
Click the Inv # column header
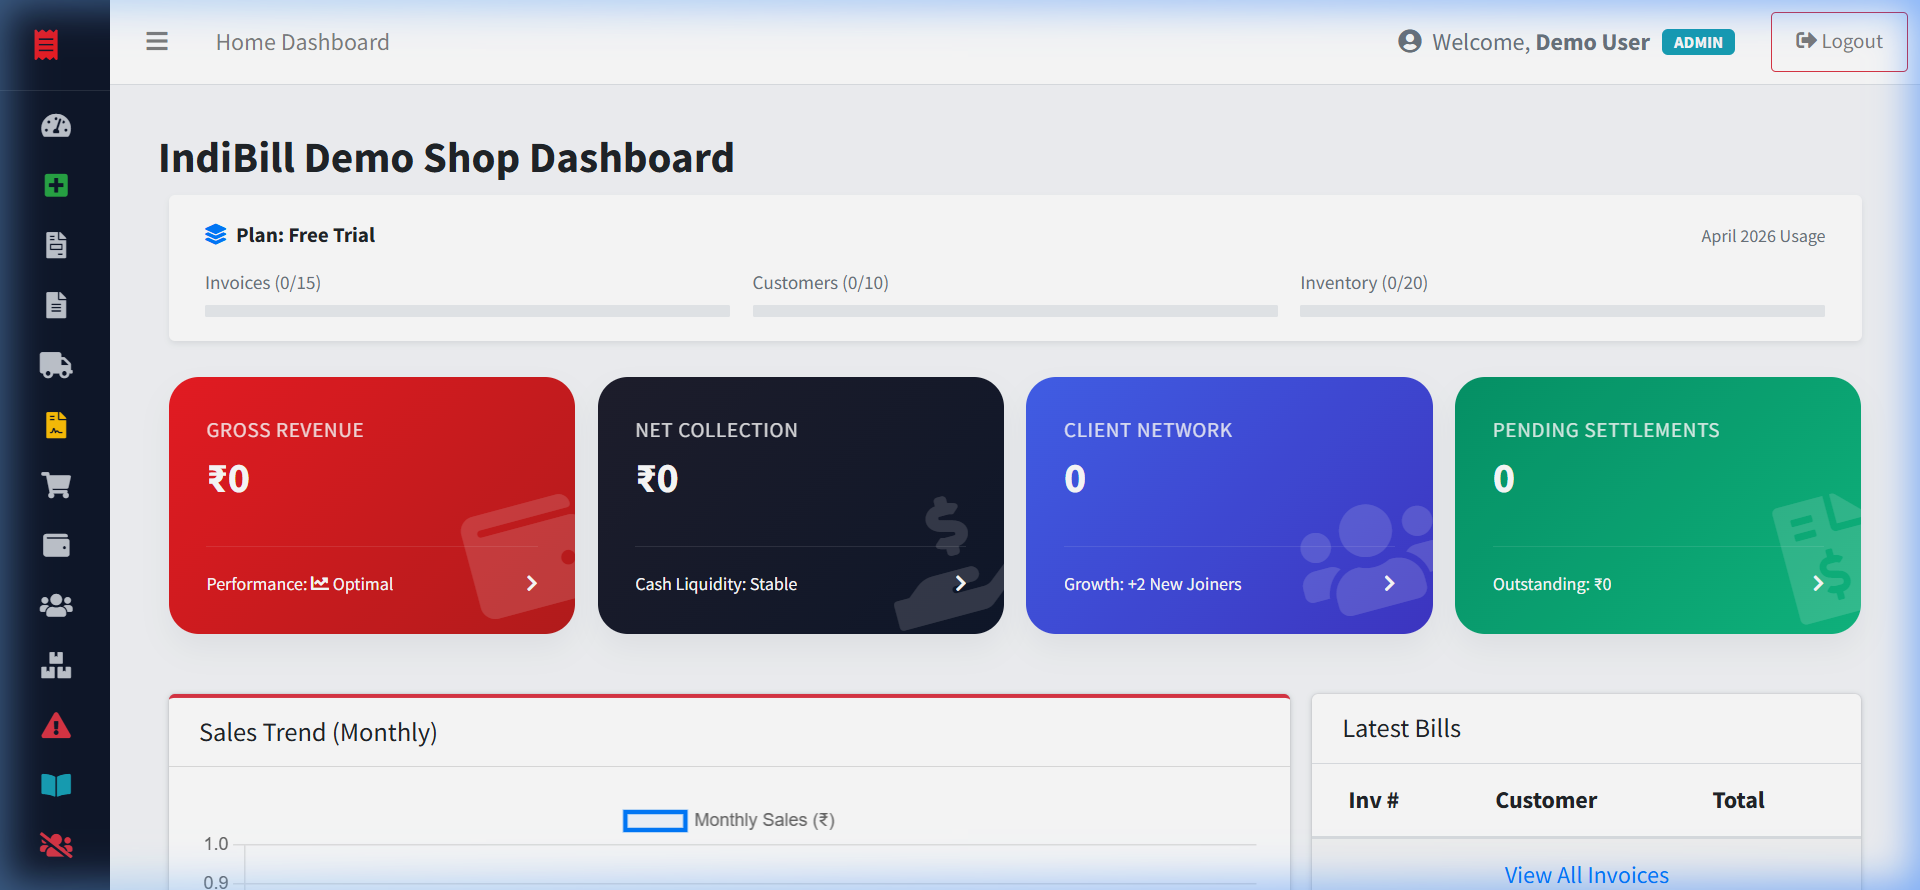click(x=1373, y=800)
